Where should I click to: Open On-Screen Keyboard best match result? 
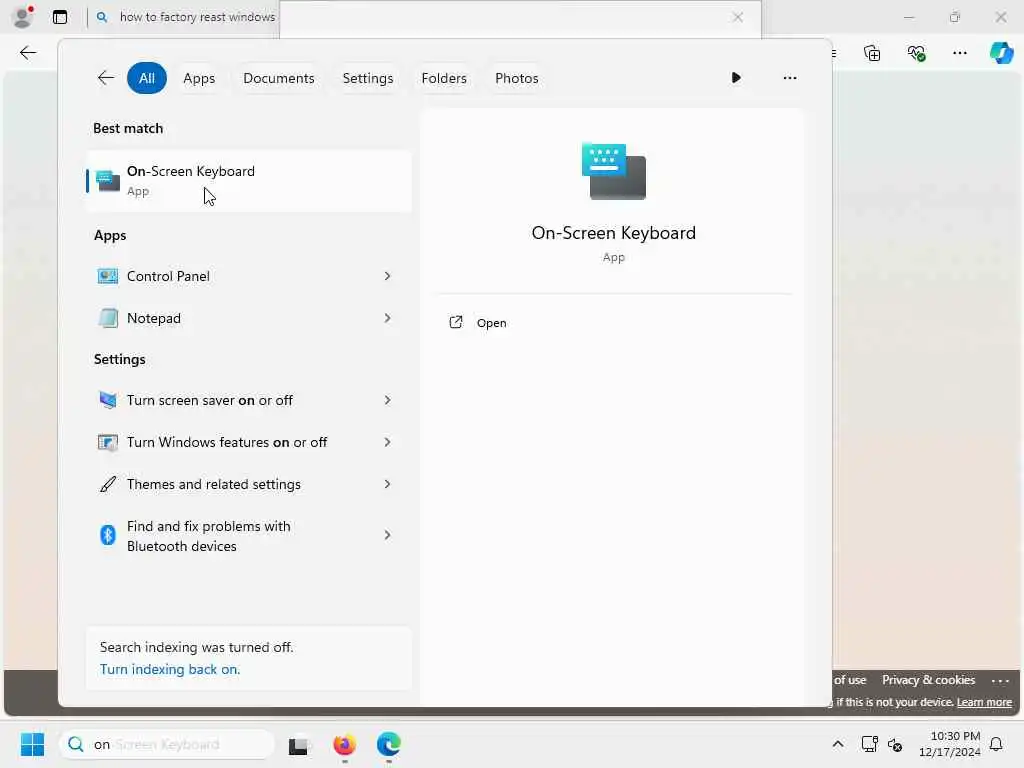249,181
